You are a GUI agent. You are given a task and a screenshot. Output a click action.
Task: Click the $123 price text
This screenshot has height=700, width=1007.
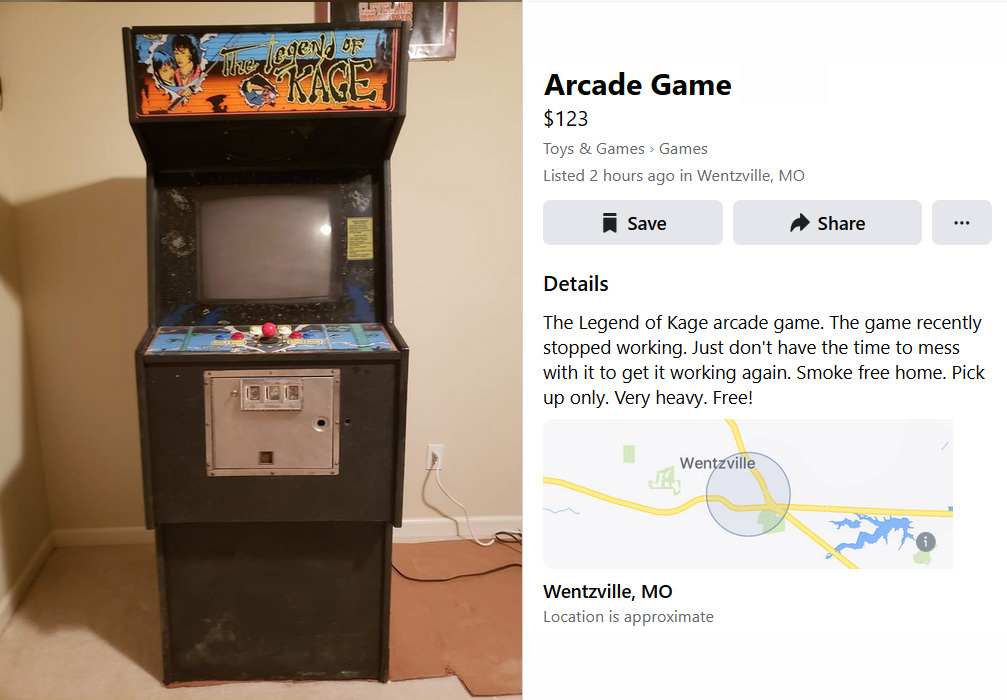(x=565, y=119)
